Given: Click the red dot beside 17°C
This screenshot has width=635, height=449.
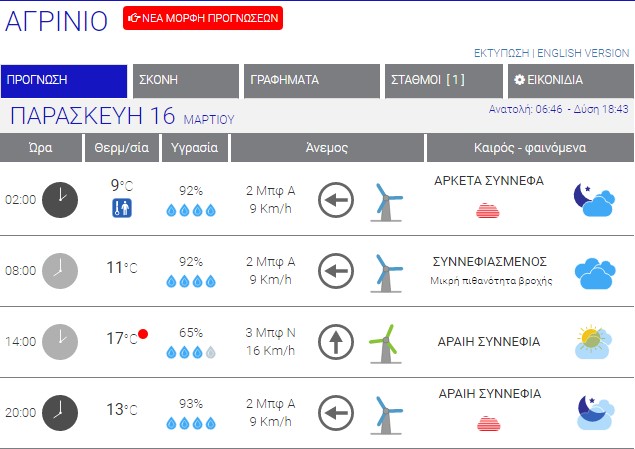Looking at the screenshot, I should (144, 334).
